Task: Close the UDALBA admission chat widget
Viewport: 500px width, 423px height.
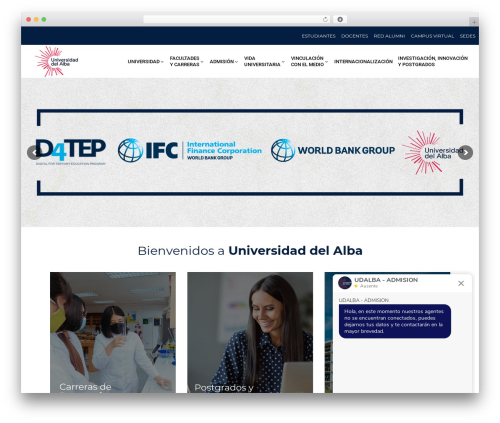Action: (x=461, y=283)
